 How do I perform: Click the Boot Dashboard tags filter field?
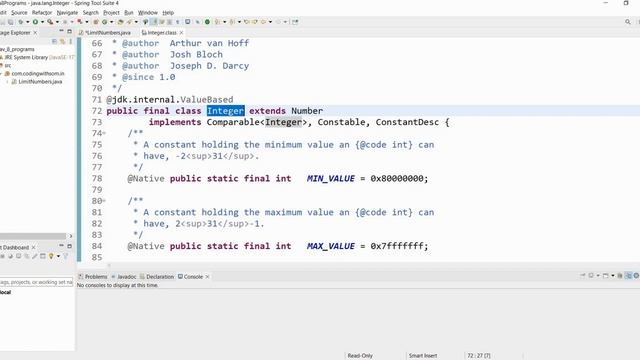pos(36,282)
